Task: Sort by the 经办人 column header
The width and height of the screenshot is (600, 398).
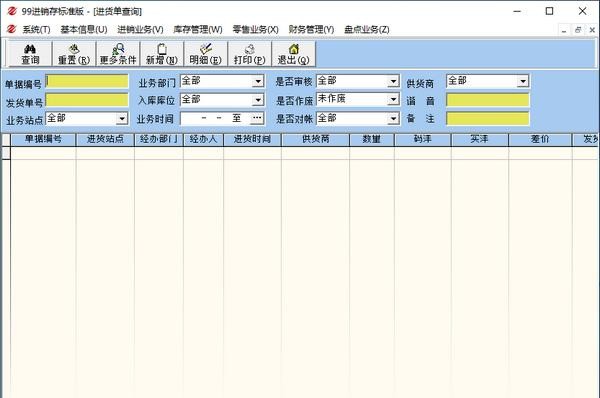Action: coord(204,140)
